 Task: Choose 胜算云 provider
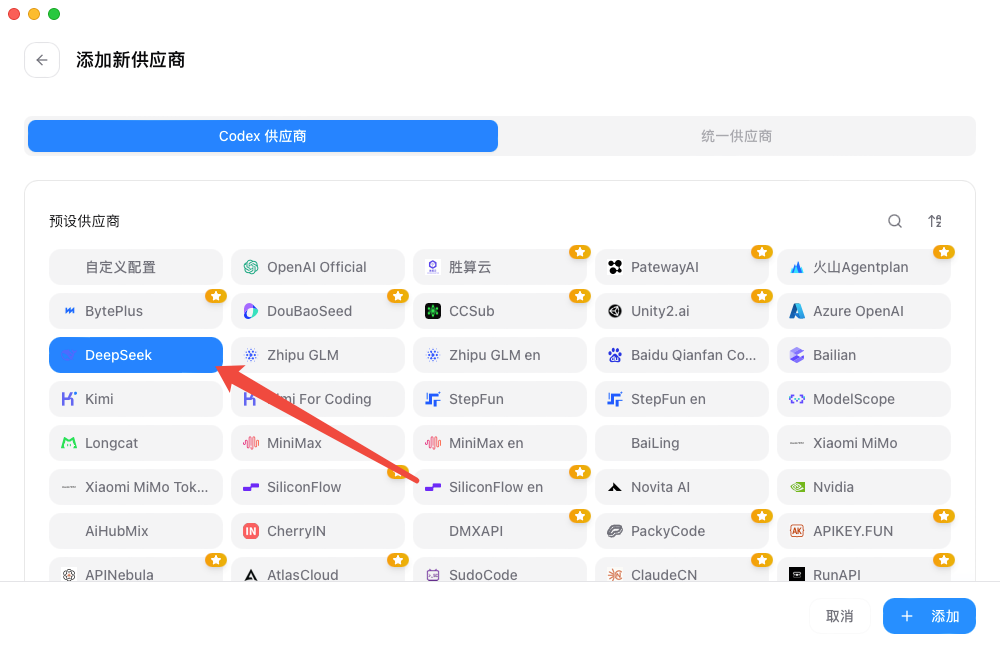click(500, 267)
